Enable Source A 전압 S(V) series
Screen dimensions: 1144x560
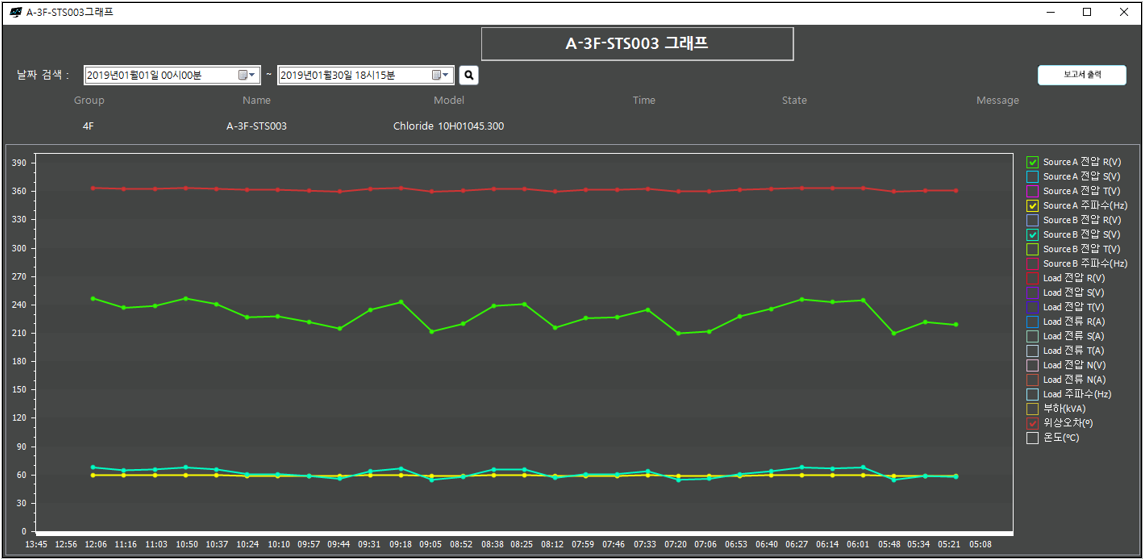coord(1033,176)
